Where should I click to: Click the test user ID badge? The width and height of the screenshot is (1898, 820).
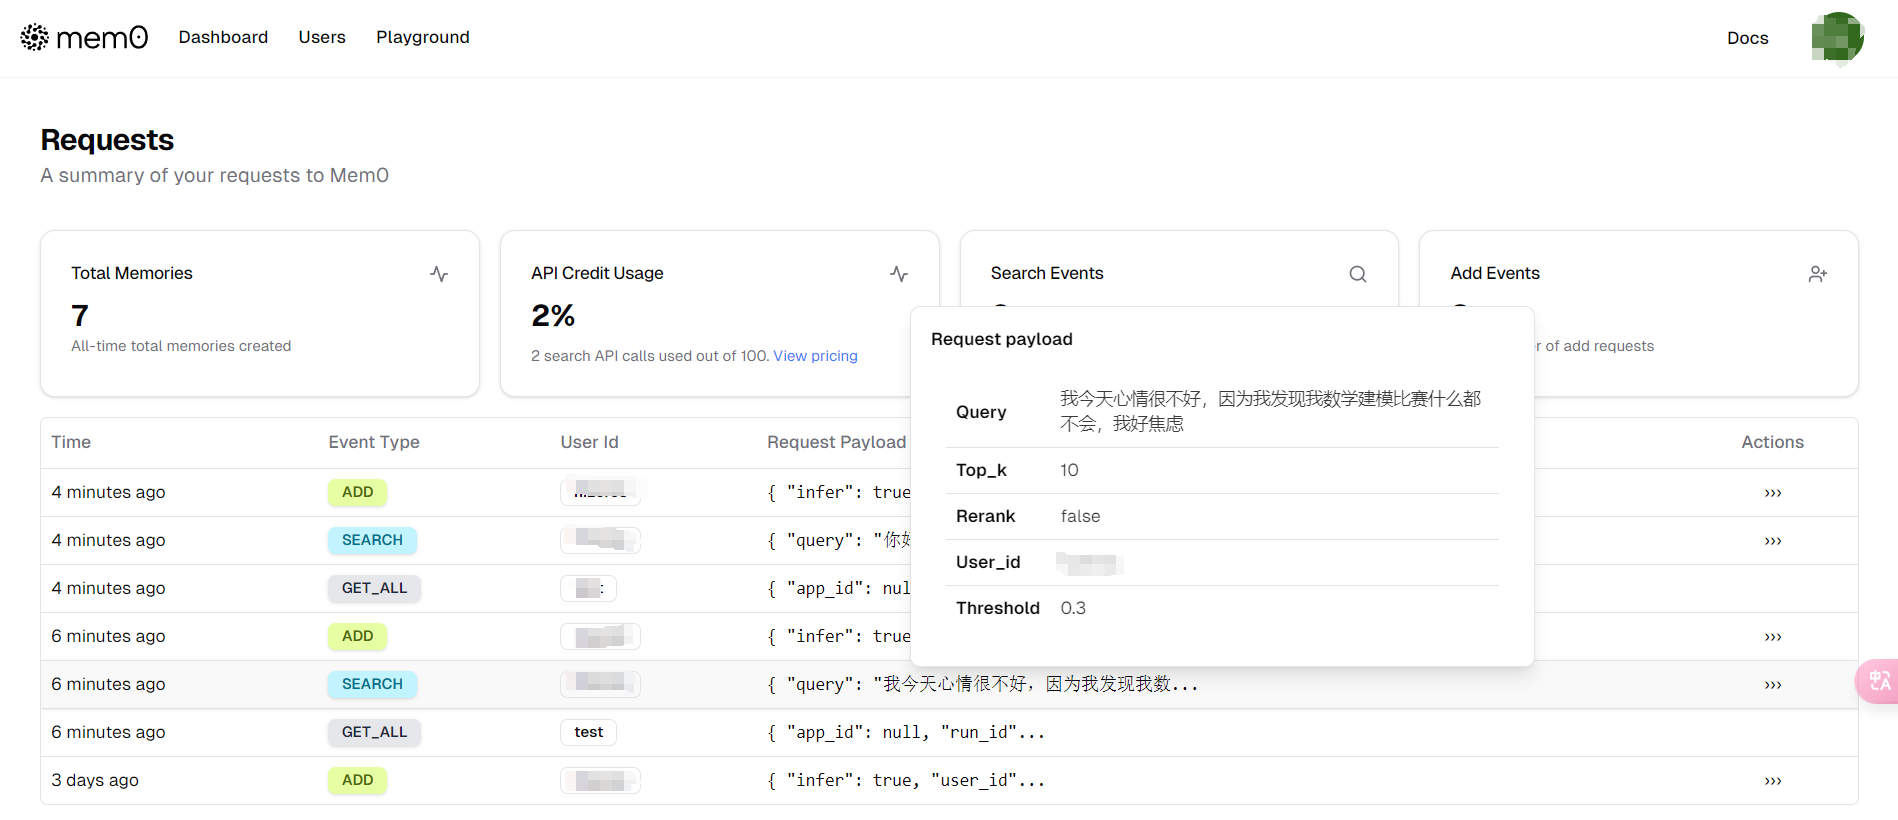[588, 732]
